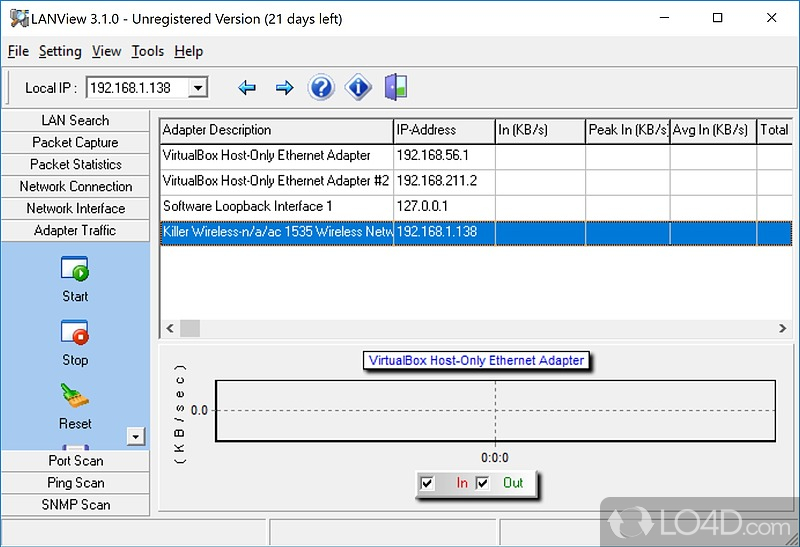Toggle the In traffic checkbox
This screenshot has height=547, width=800.
coord(427,483)
